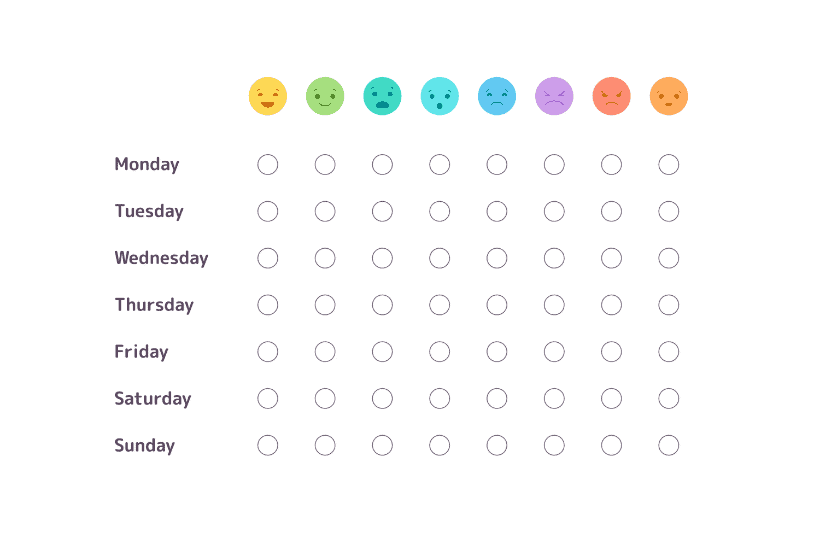
Task: Click the cyan surprised emoji icon
Action: coord(439,96)
